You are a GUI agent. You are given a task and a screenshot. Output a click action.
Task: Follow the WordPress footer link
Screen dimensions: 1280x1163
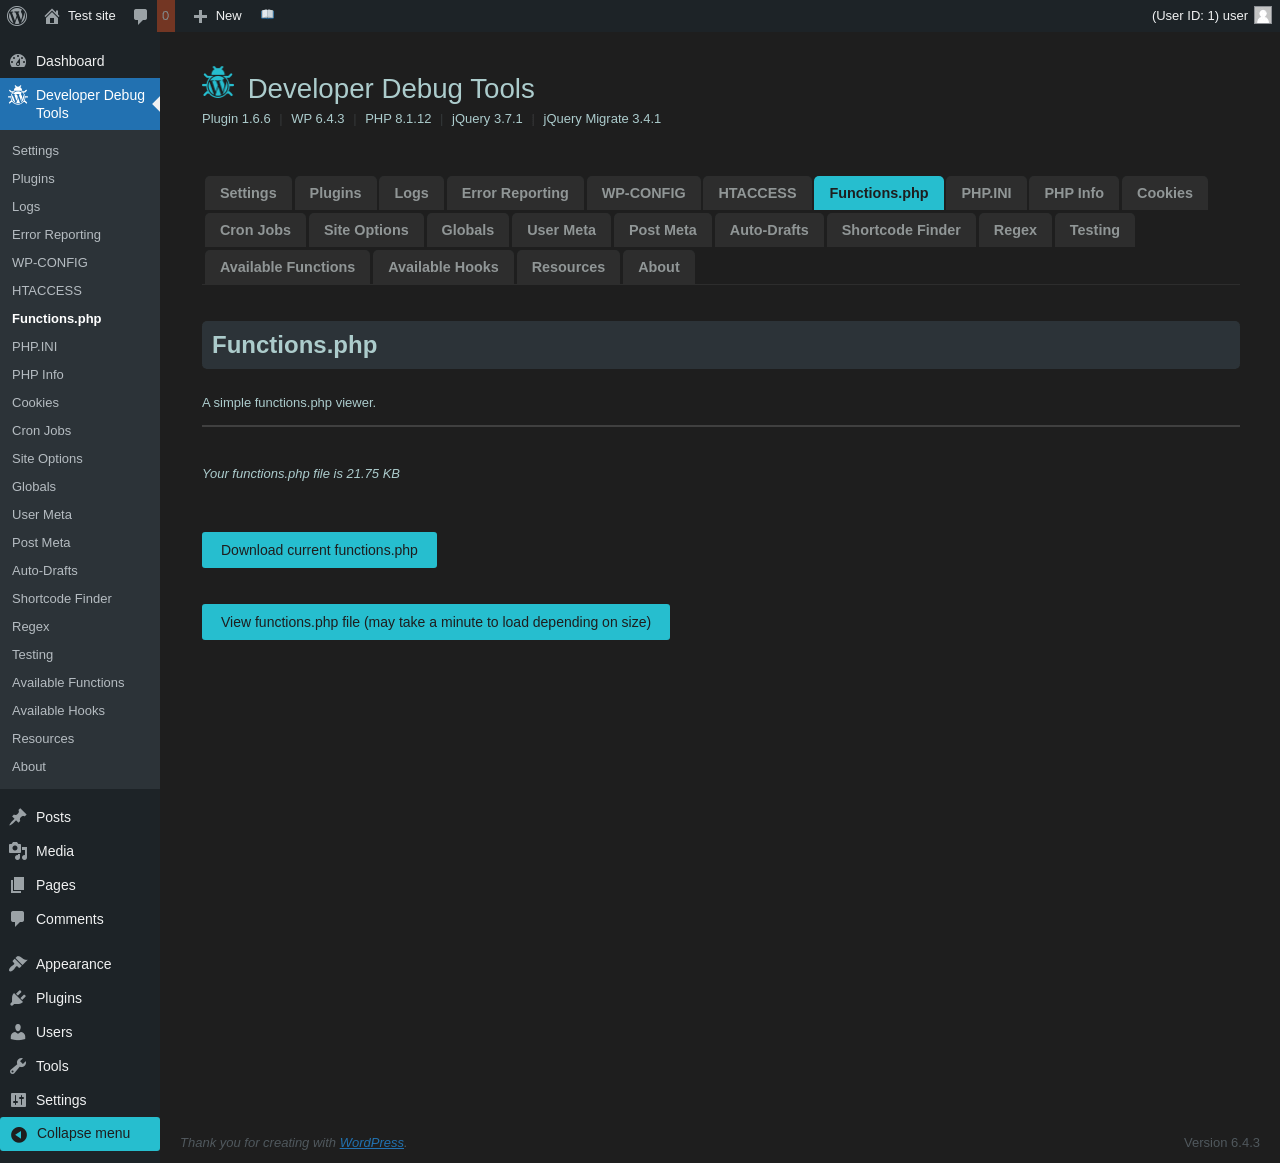pos(372,1143)
